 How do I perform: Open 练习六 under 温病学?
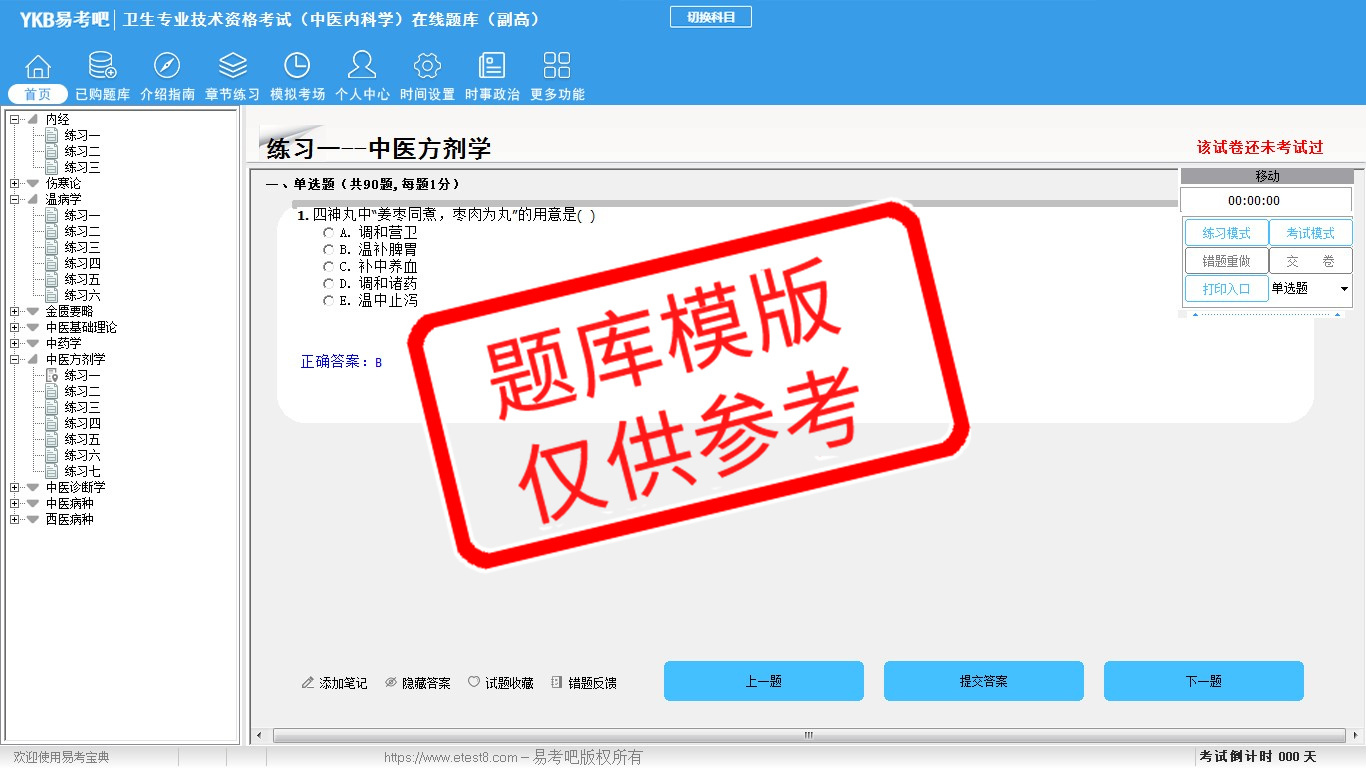click(82, 295)
